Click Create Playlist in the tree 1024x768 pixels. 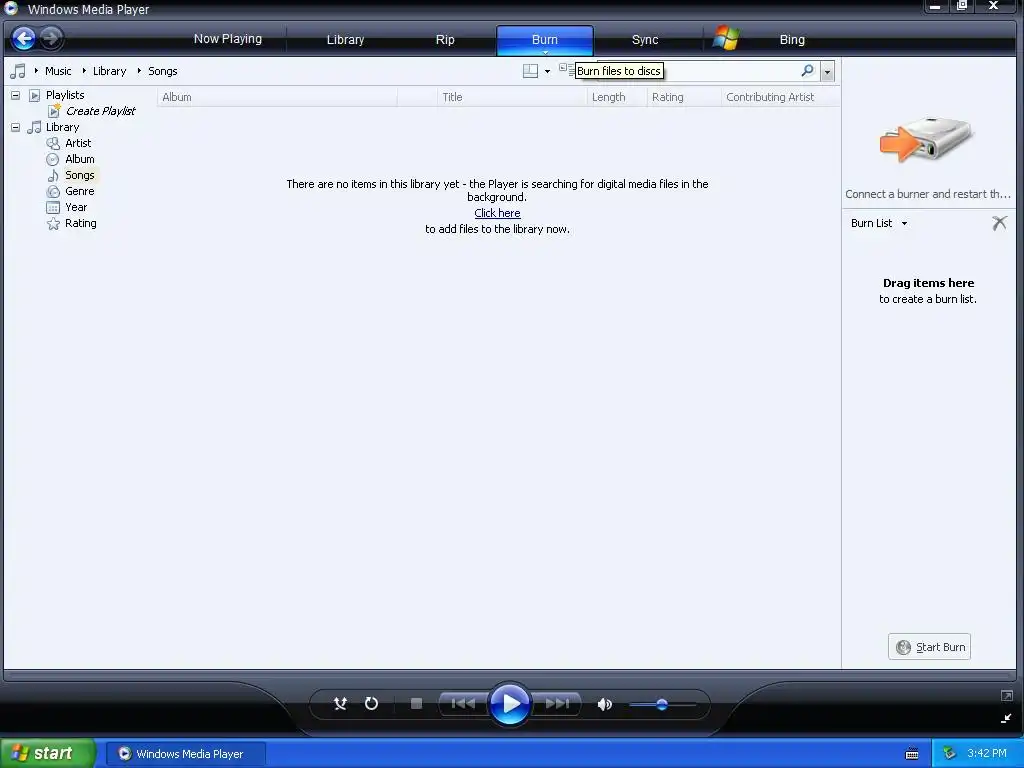pyautogui.click(x=101, y=111)
